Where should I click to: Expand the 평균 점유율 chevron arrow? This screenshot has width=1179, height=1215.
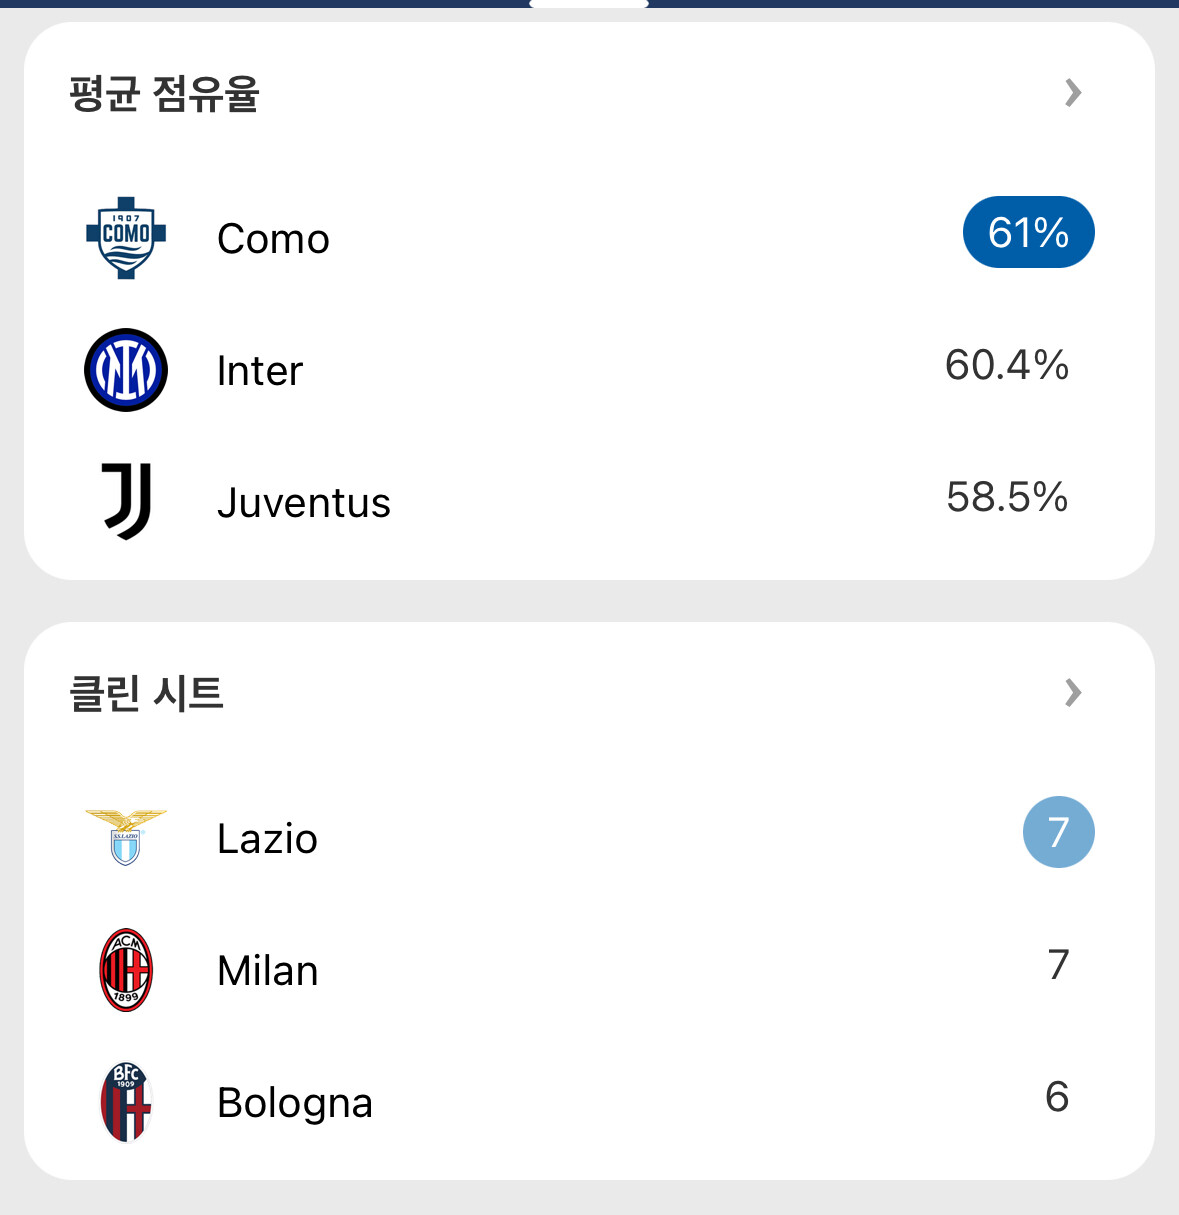click(1073, 93)
